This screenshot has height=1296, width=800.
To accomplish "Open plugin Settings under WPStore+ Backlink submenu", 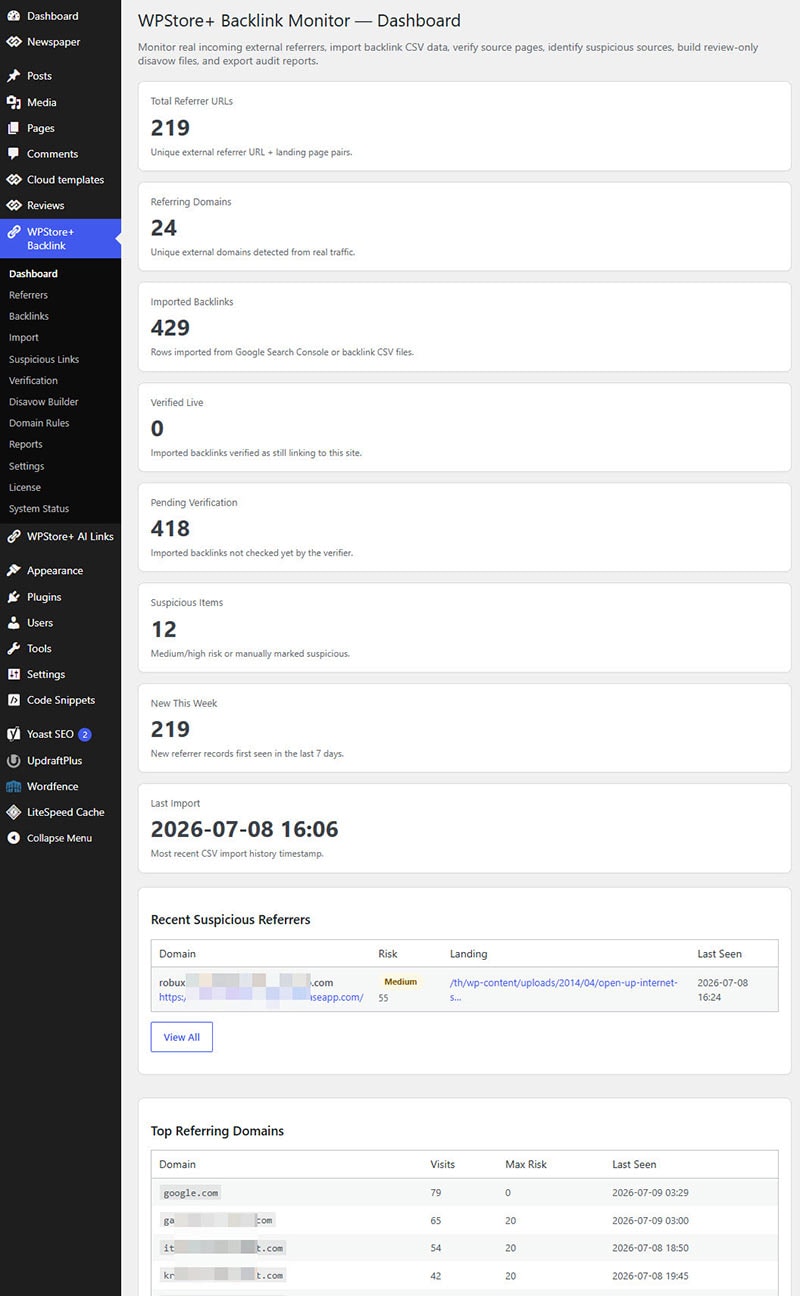I will 27,466.
